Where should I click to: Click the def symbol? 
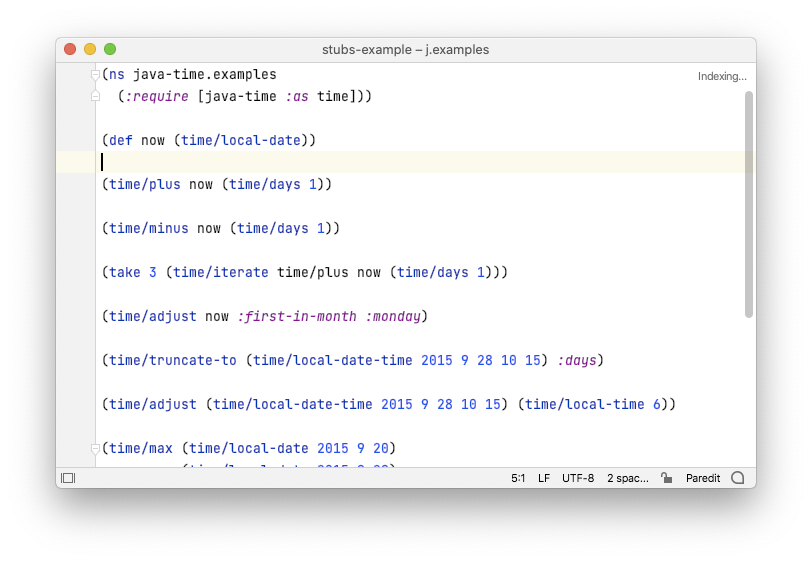point(121,141)
